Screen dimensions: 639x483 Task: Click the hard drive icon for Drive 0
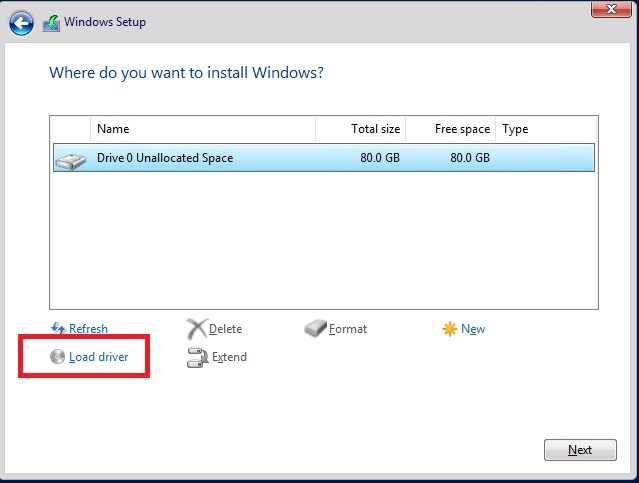tap(71, 161)
